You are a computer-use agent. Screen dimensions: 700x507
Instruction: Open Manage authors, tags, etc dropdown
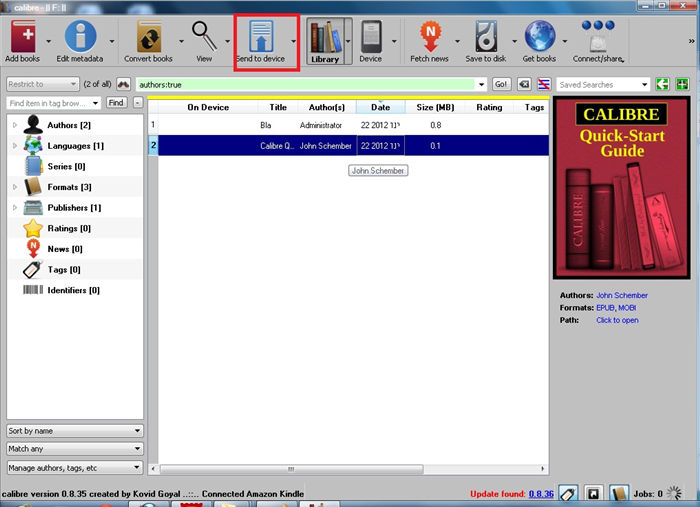75,468
